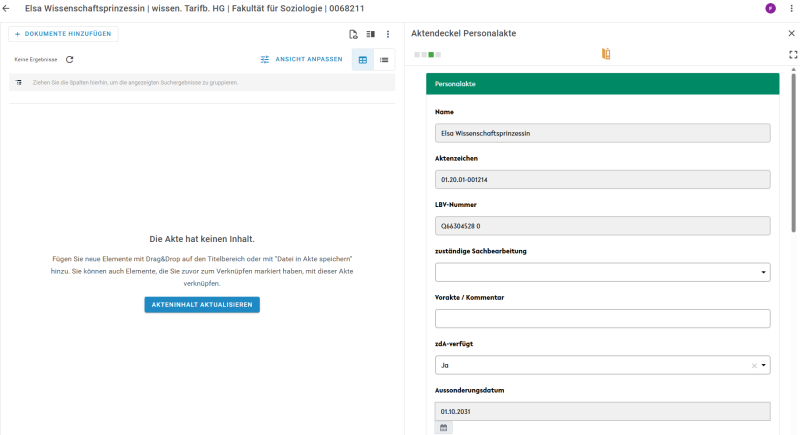Click Dokumente hinzufügen
Image resolution: width=800 pixels, height=435 pixels.
(x=63, y=34)
